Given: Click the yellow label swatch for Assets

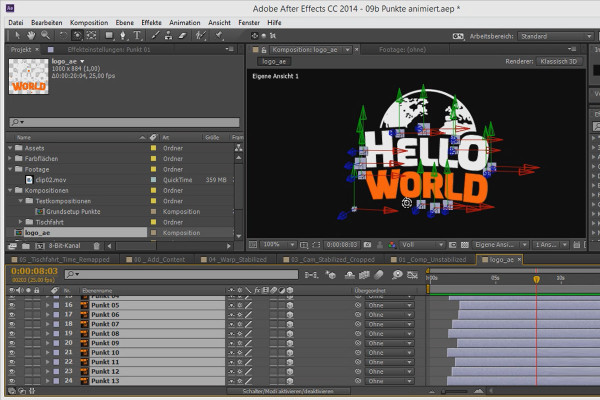Looking at the screenshot, I should pos(153,148).
